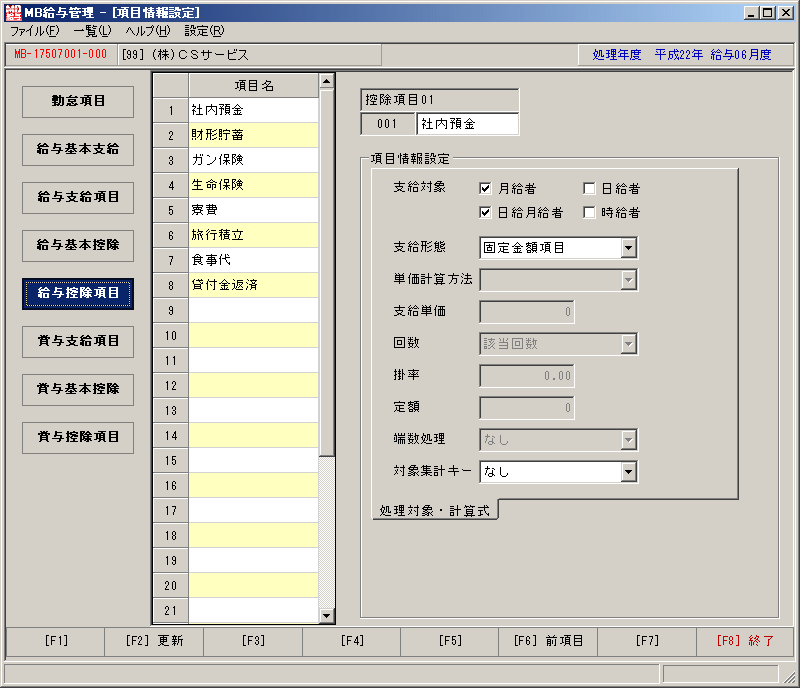Select the 食事代 row in the list
800x688 pixels.
click(x=254, y=260)
